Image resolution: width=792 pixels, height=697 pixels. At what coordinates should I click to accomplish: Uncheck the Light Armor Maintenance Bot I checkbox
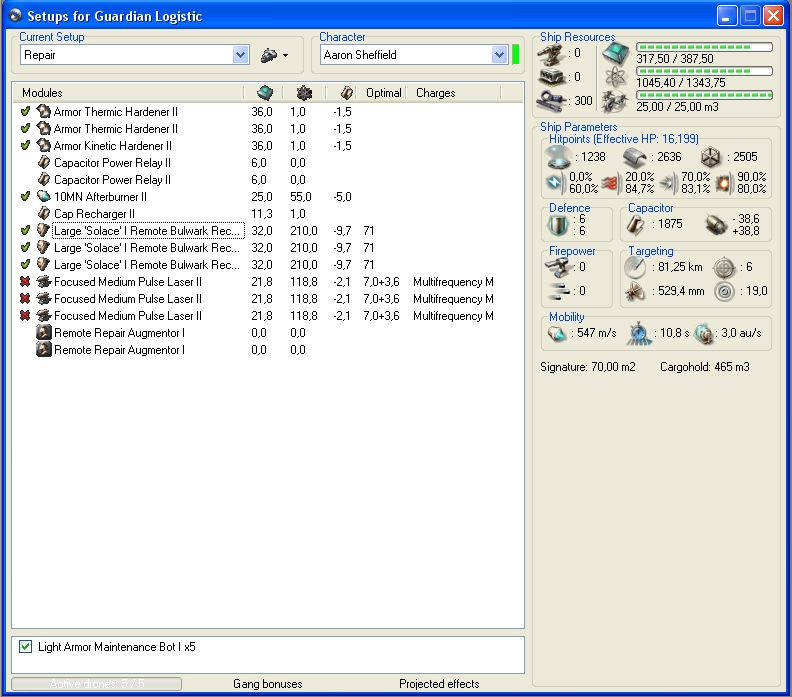coord(25,646)
